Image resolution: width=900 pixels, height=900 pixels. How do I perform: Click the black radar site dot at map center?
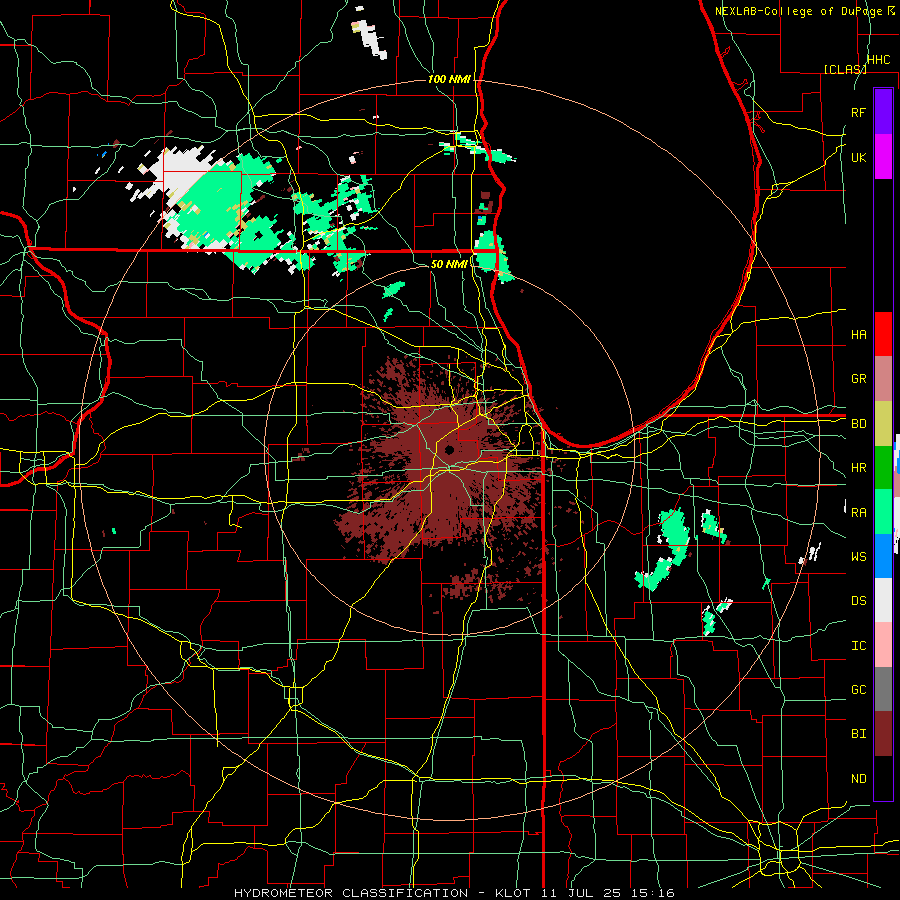[449, 449]
